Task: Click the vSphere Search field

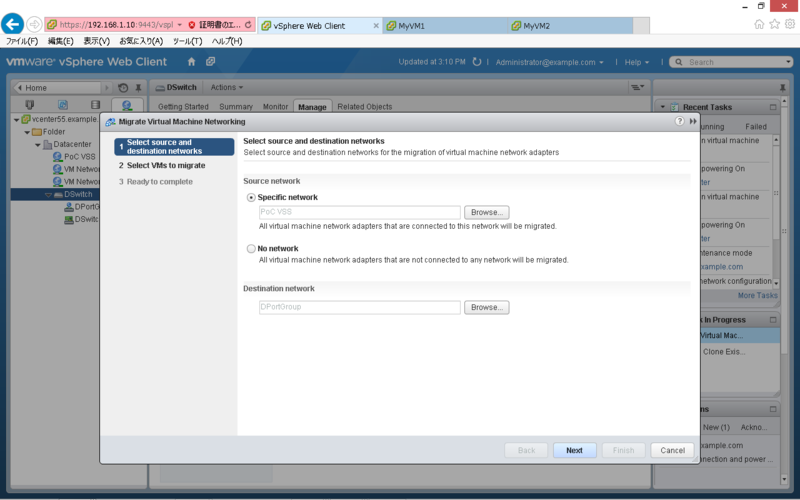Action: coord(733,62)
